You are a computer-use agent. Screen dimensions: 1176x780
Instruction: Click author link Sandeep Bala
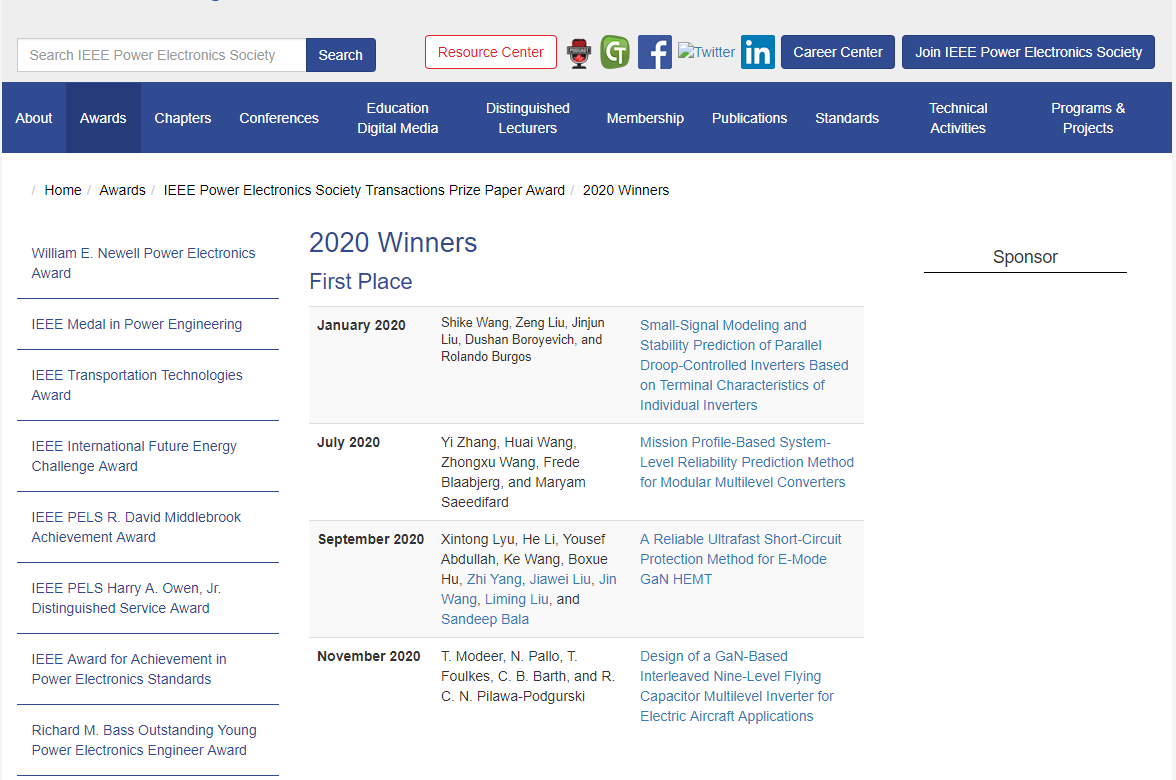[484, 619]
